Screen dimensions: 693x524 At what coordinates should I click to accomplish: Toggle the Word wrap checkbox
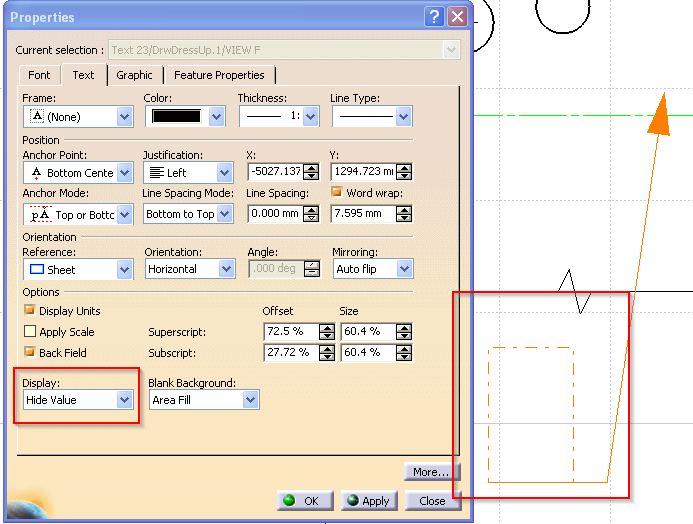pyautogui.click(x=337, y=192)
